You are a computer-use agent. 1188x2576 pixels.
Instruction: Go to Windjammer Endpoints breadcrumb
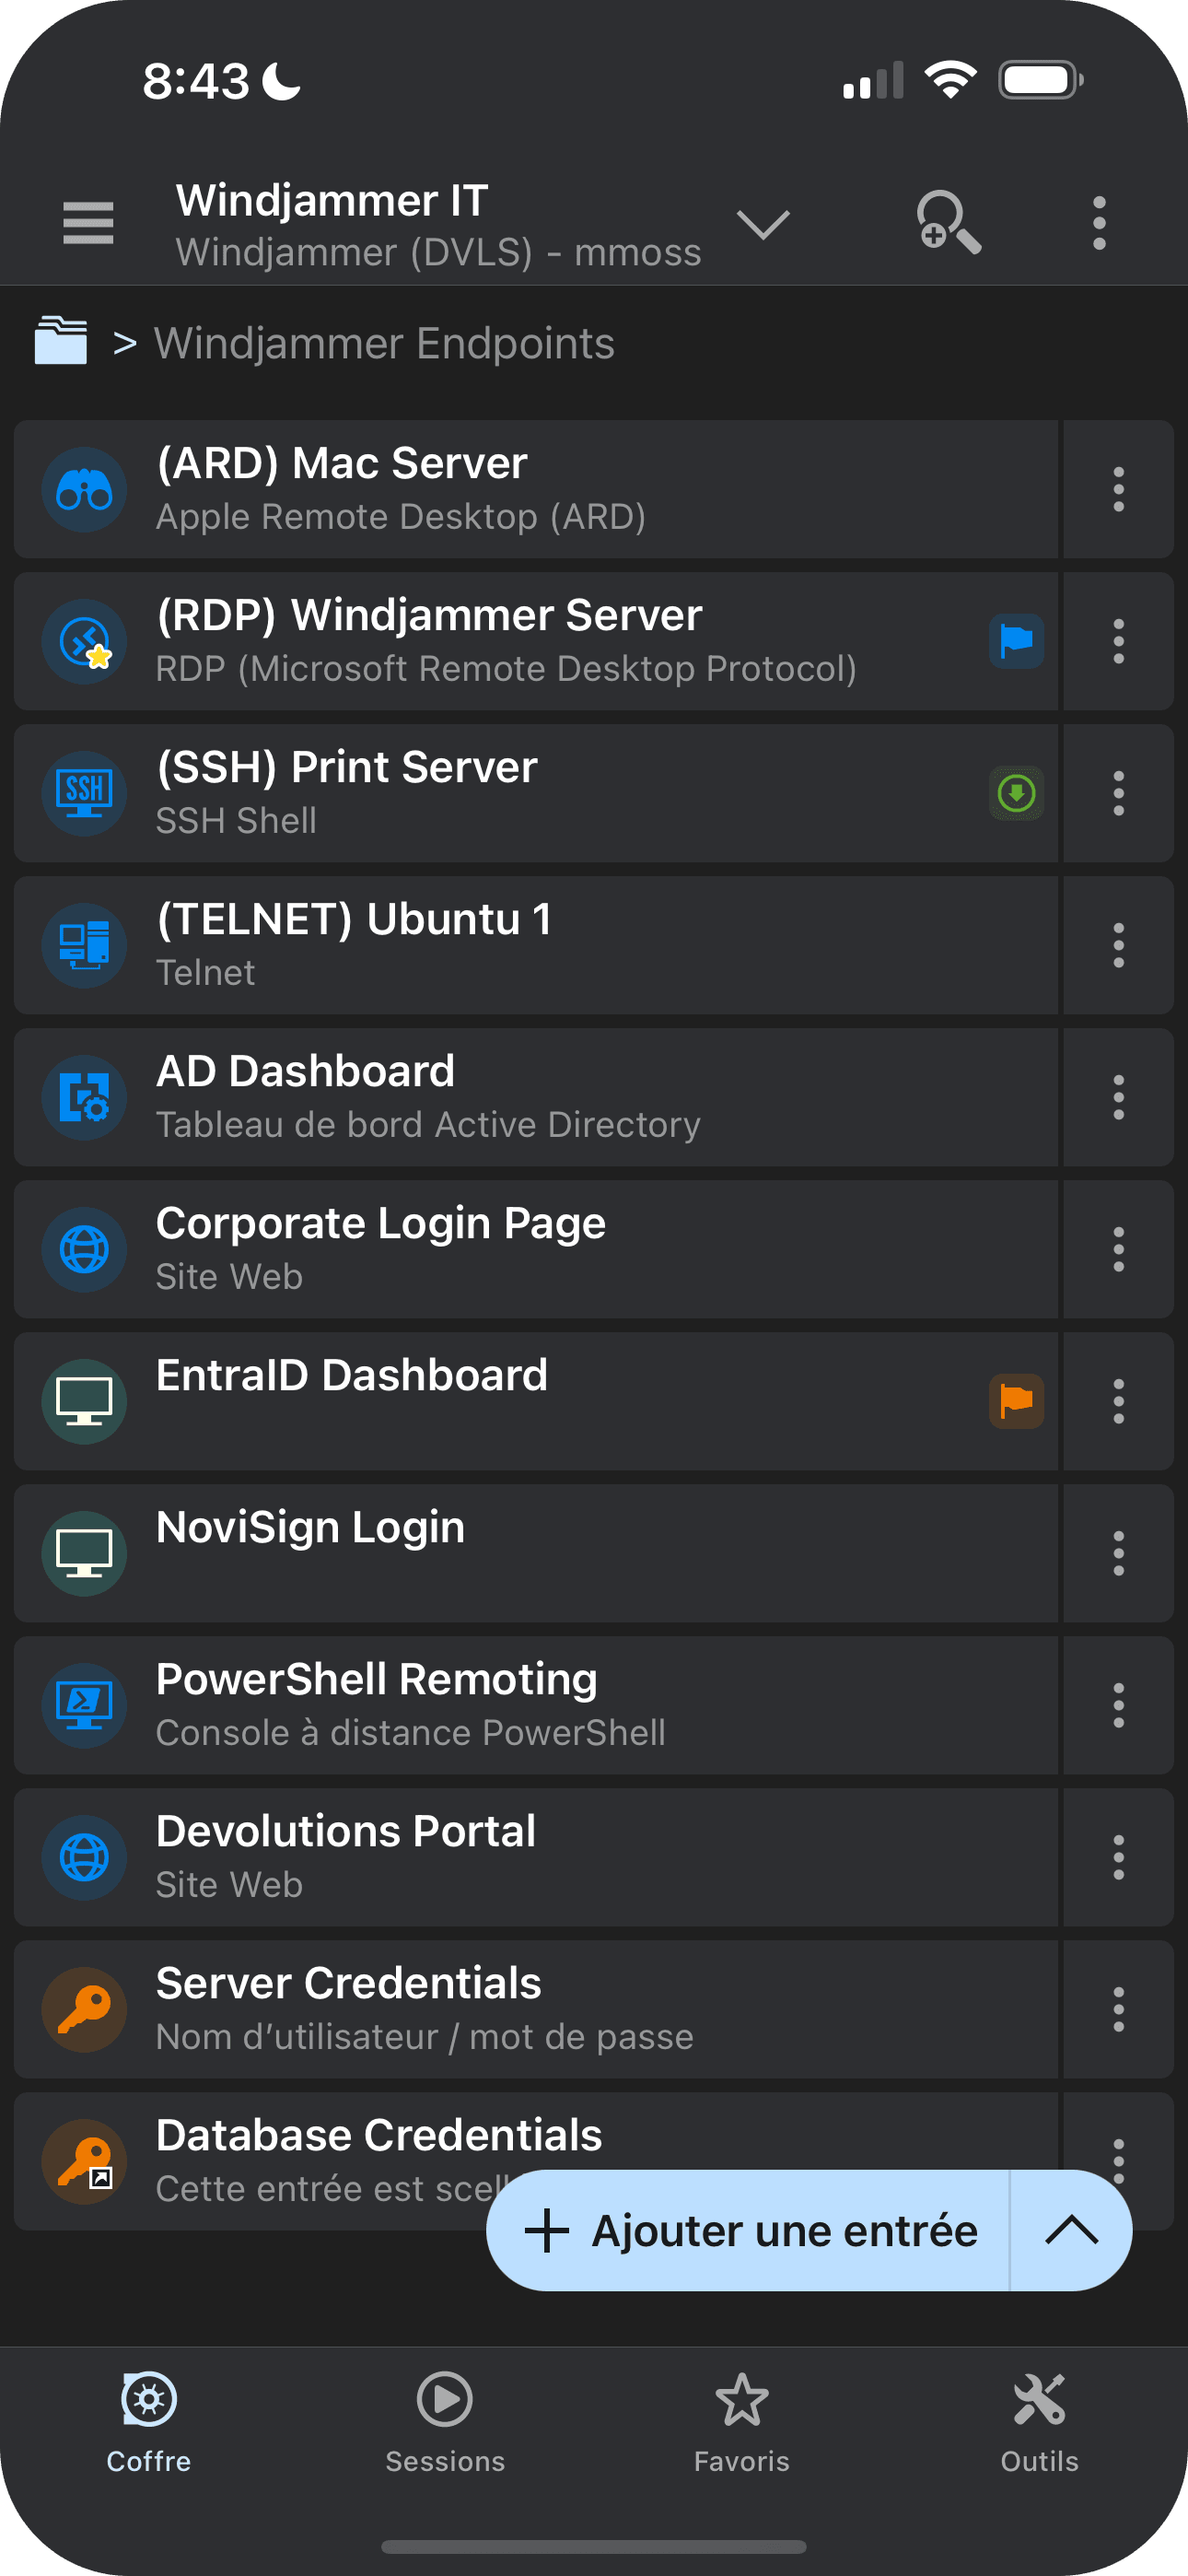pyautogui.click(x=384, y=343)
